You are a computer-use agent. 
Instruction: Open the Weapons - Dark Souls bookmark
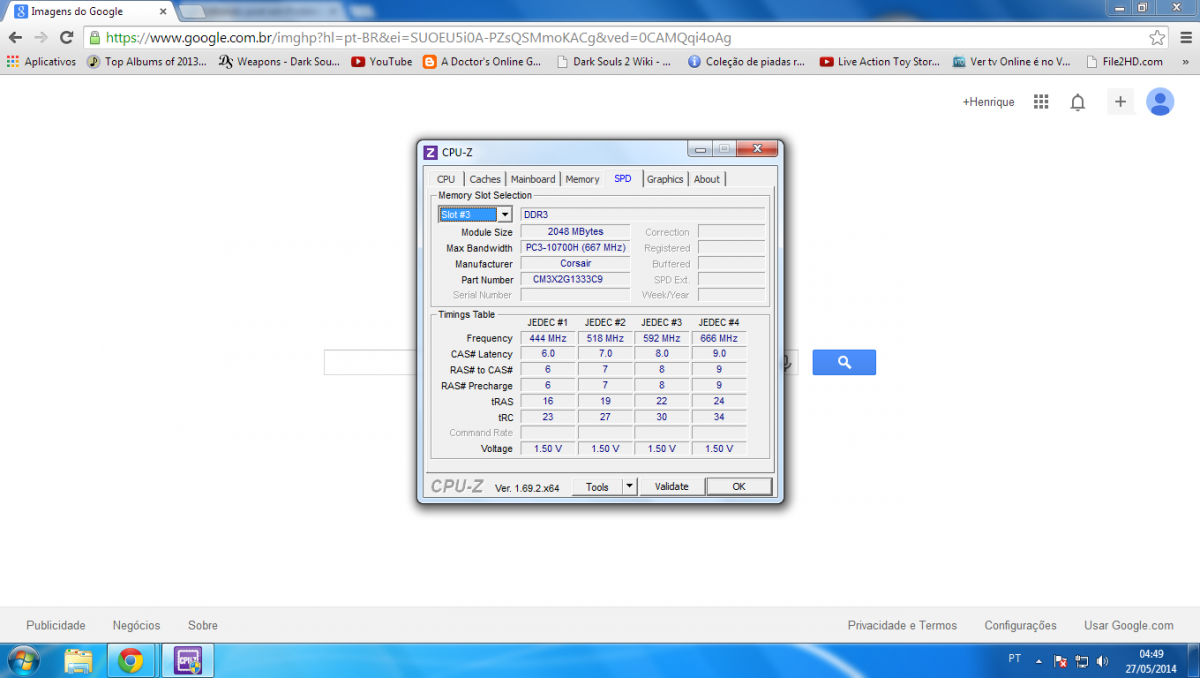(x=280, y=61)
